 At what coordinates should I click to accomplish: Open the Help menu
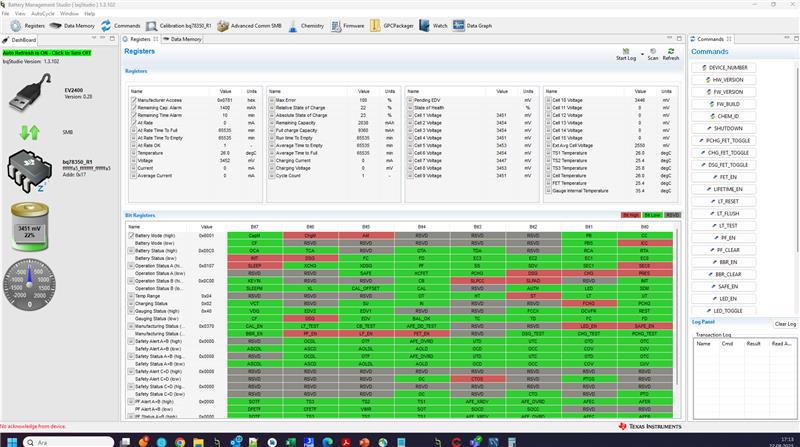[x=90, y=14]
